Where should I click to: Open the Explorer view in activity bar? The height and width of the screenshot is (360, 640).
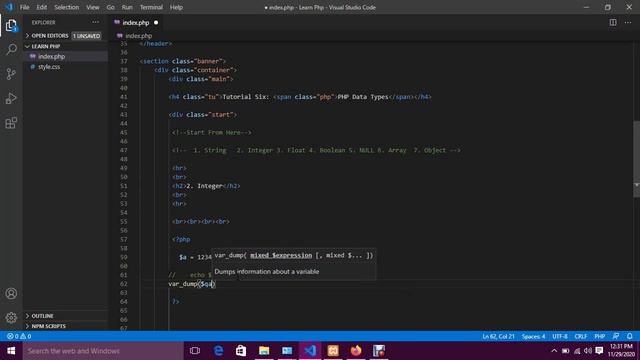[11, 26]
